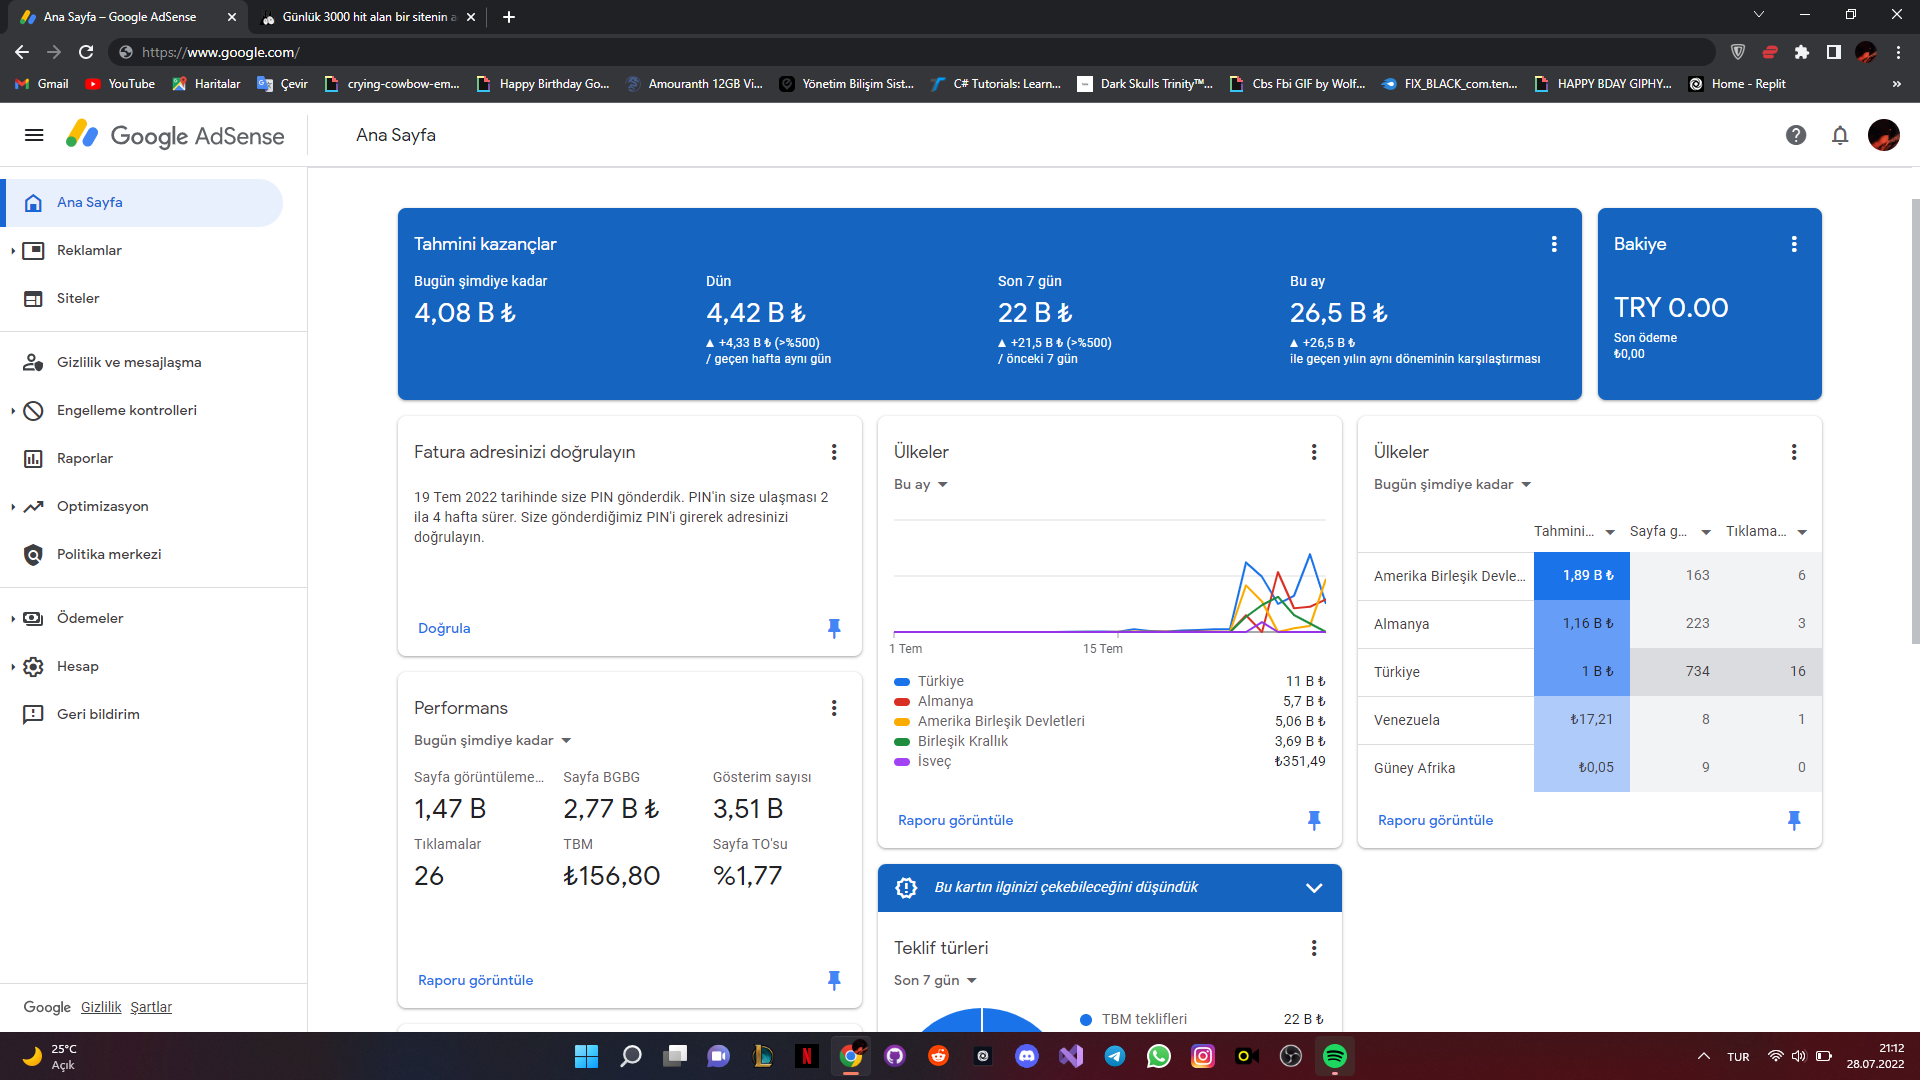
Task: Click the Google AdSense logo
Action: [x=176, y=135]
